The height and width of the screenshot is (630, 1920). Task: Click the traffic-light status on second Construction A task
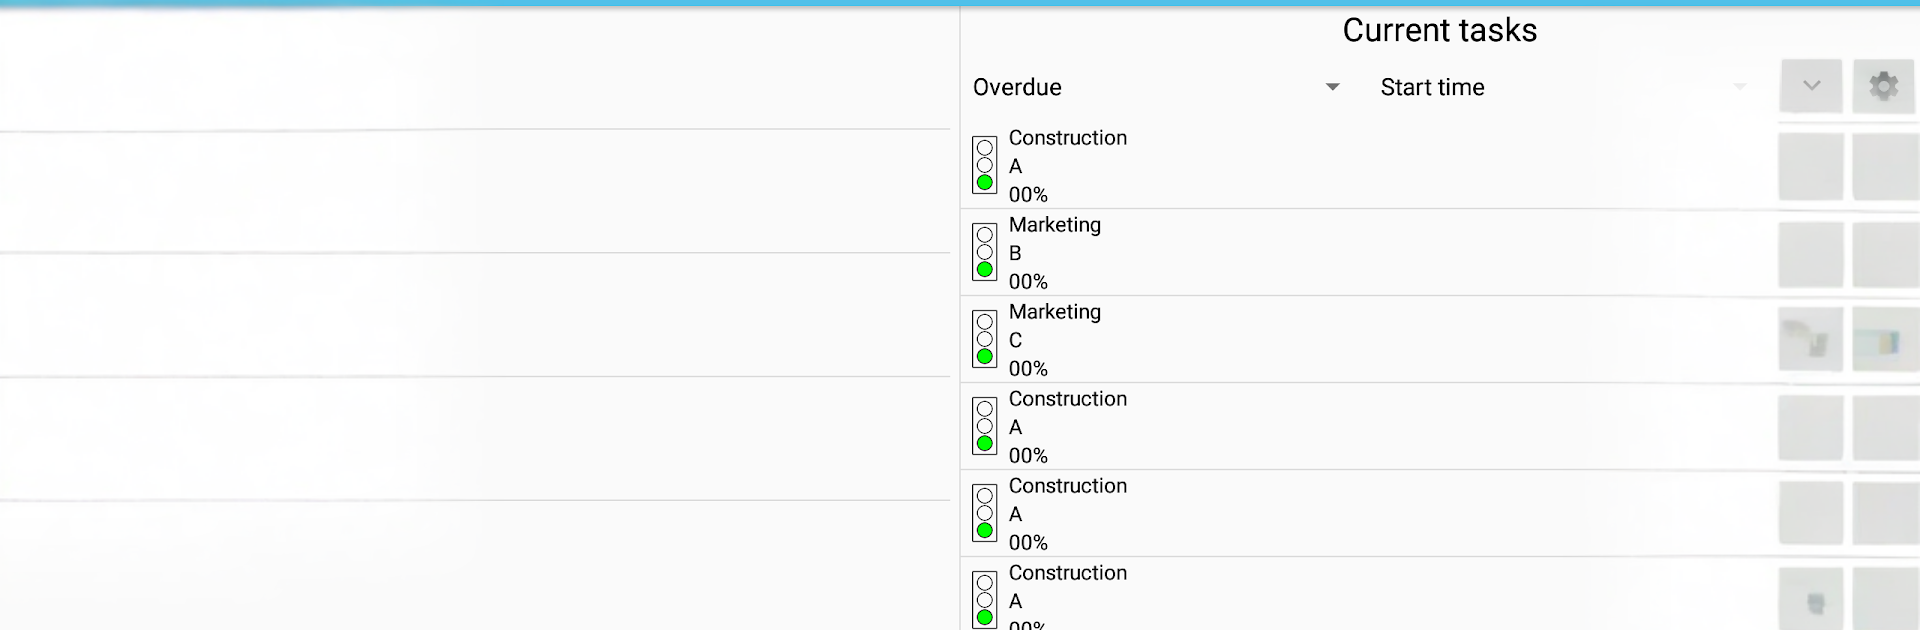[x=984, y=425]
